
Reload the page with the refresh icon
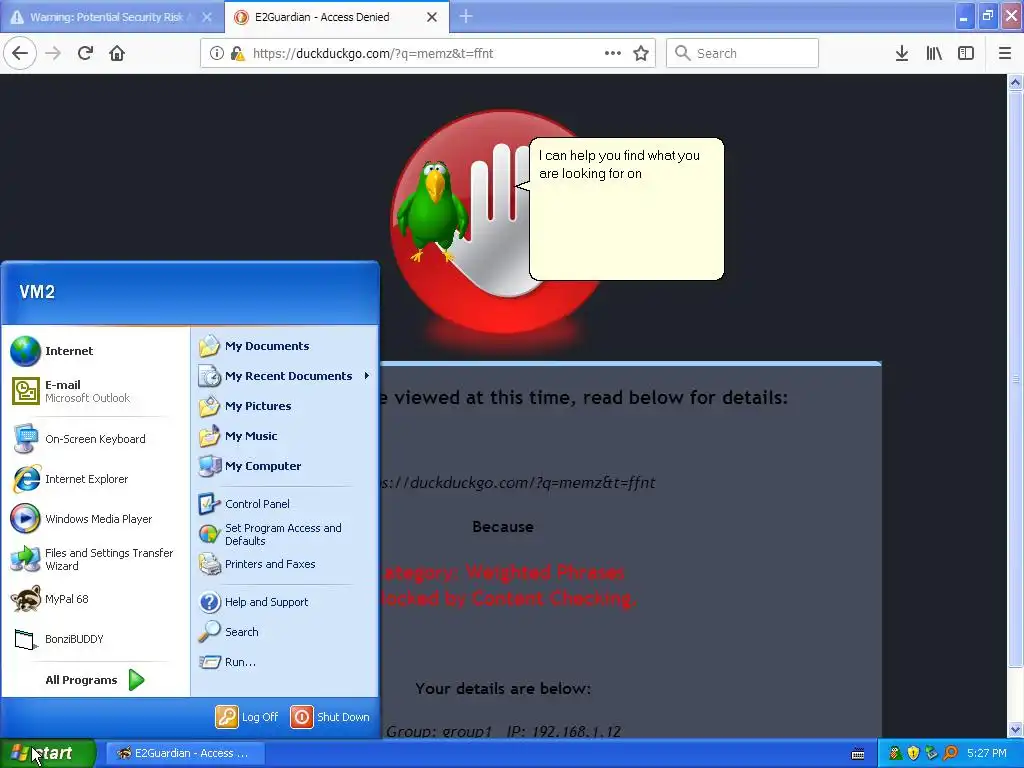click(x=85, y=53)
